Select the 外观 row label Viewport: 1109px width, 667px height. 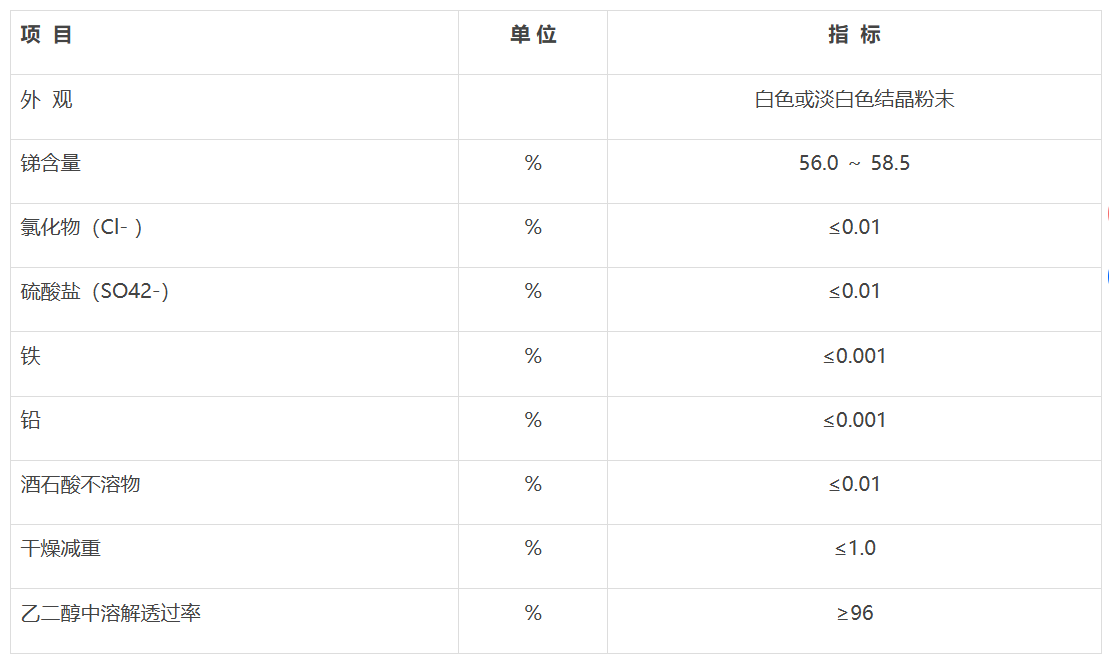pyautogui.click(x=46, y=99)
